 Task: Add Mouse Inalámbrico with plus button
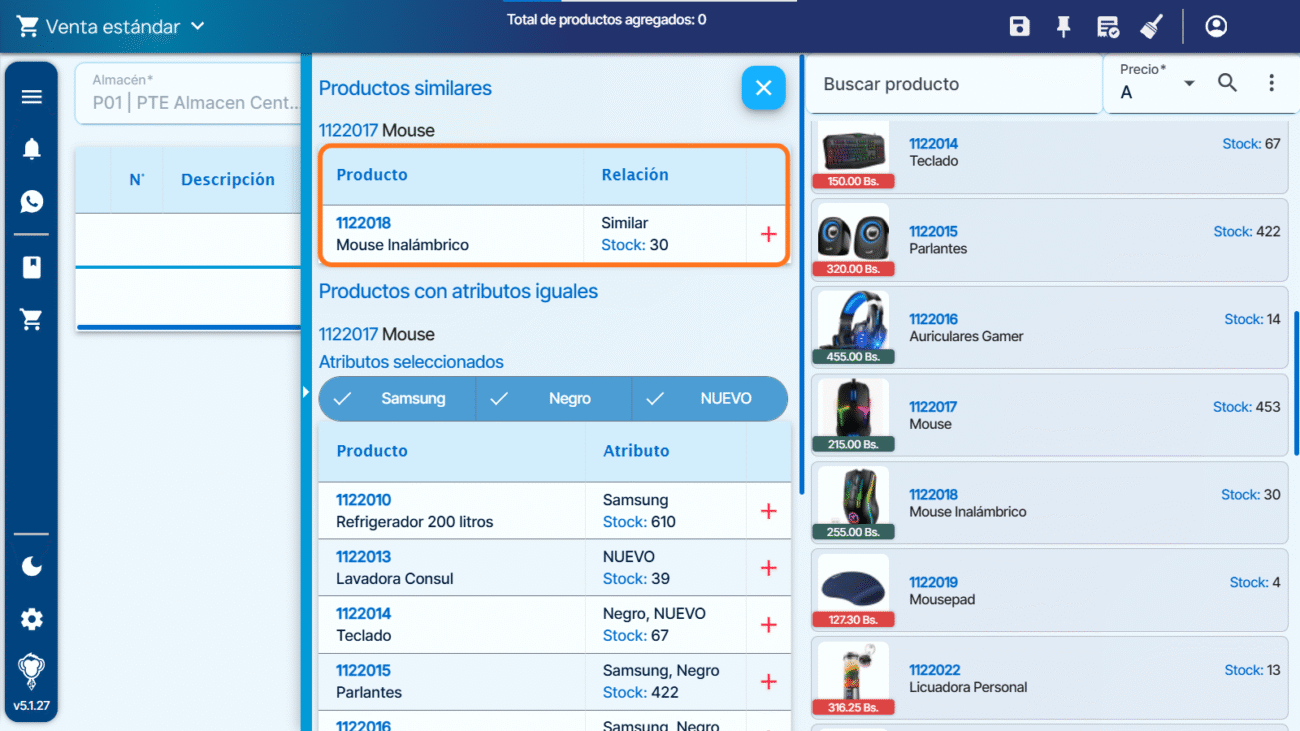coord(768,234)
